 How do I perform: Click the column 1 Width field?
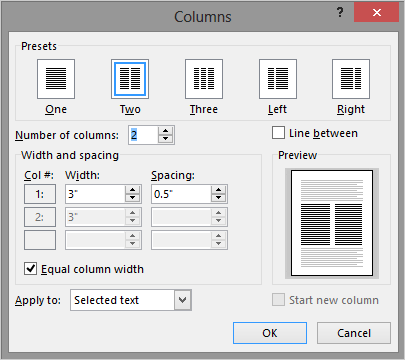click(95, 194)
